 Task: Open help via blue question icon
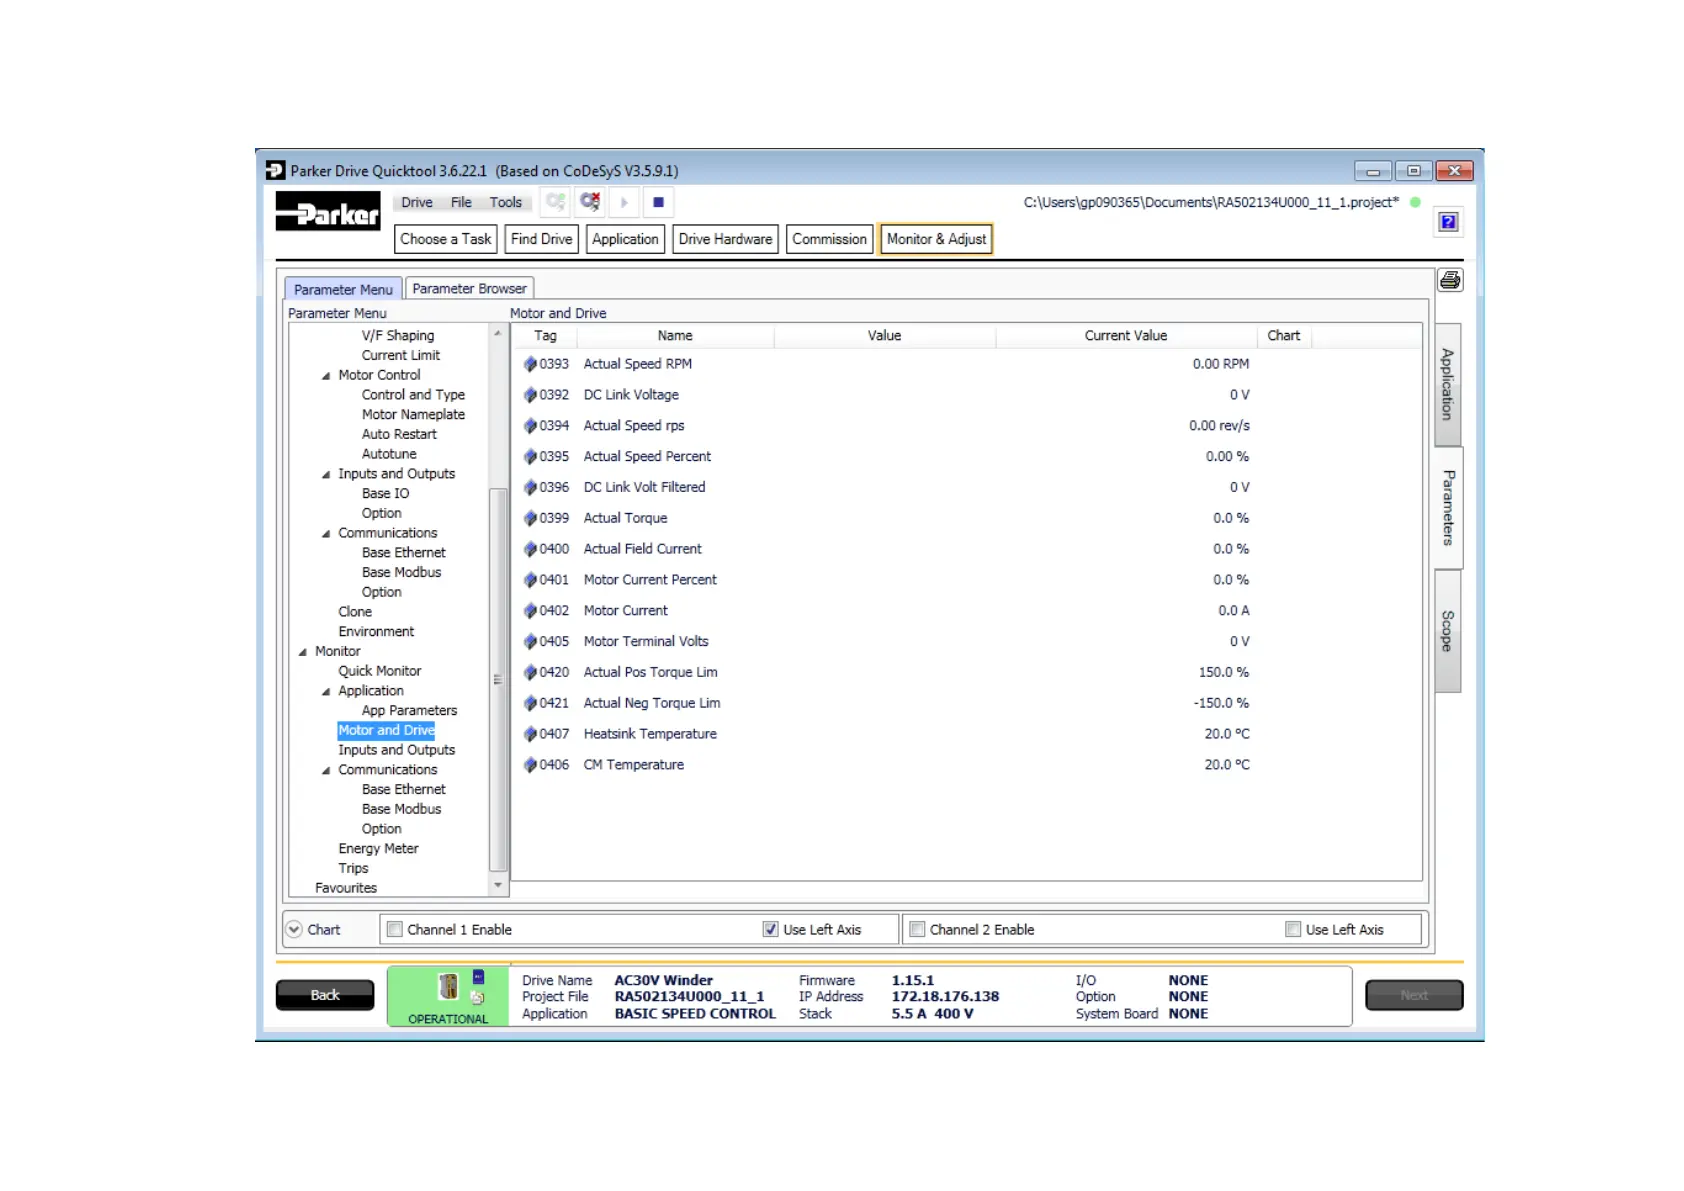1448,222
